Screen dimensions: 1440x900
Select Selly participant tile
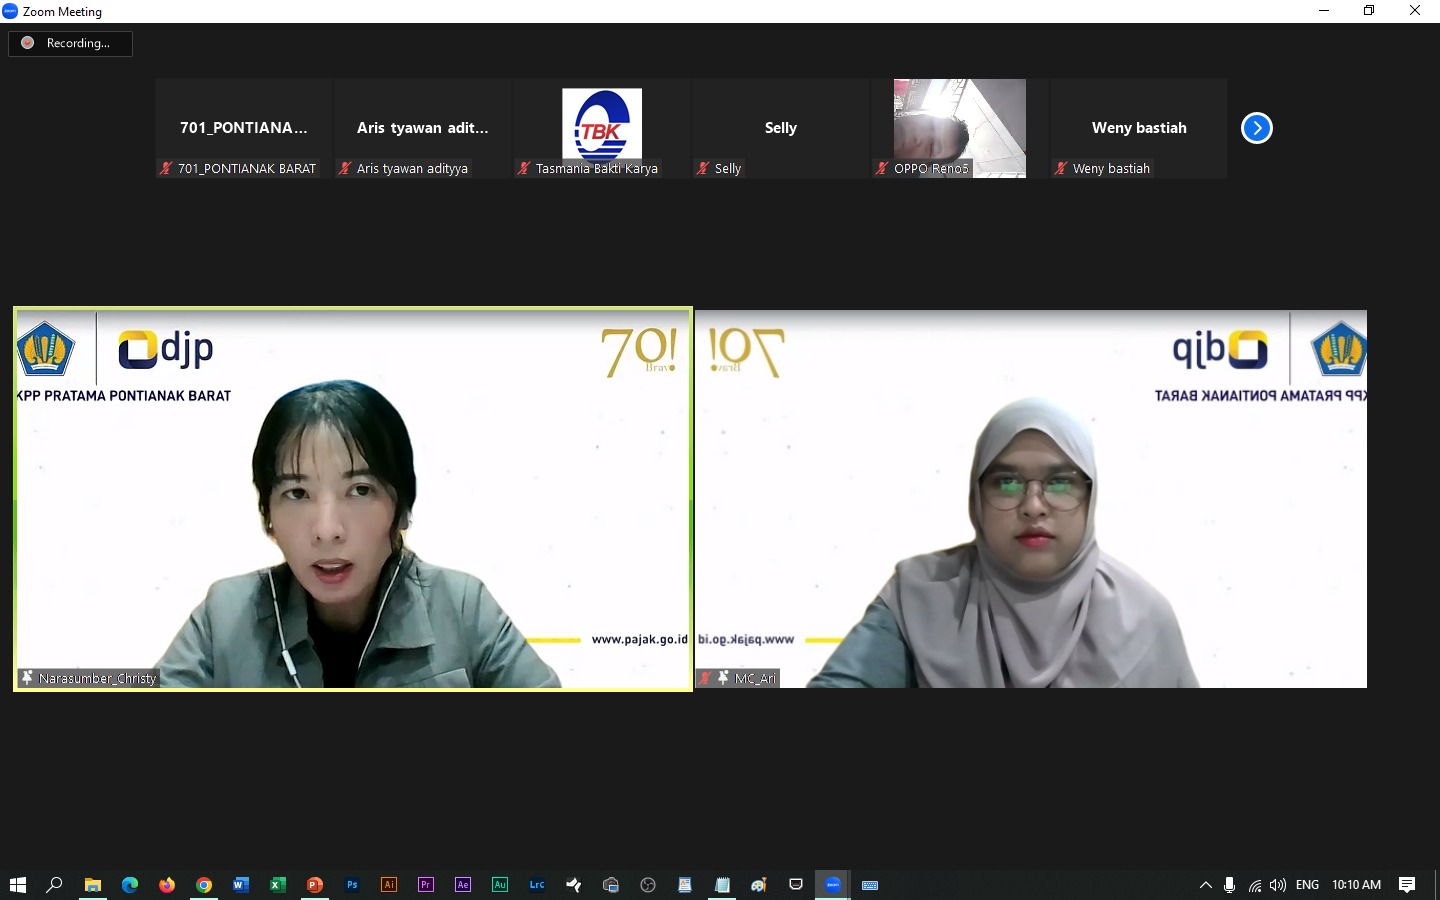click(x=780, y=128)
